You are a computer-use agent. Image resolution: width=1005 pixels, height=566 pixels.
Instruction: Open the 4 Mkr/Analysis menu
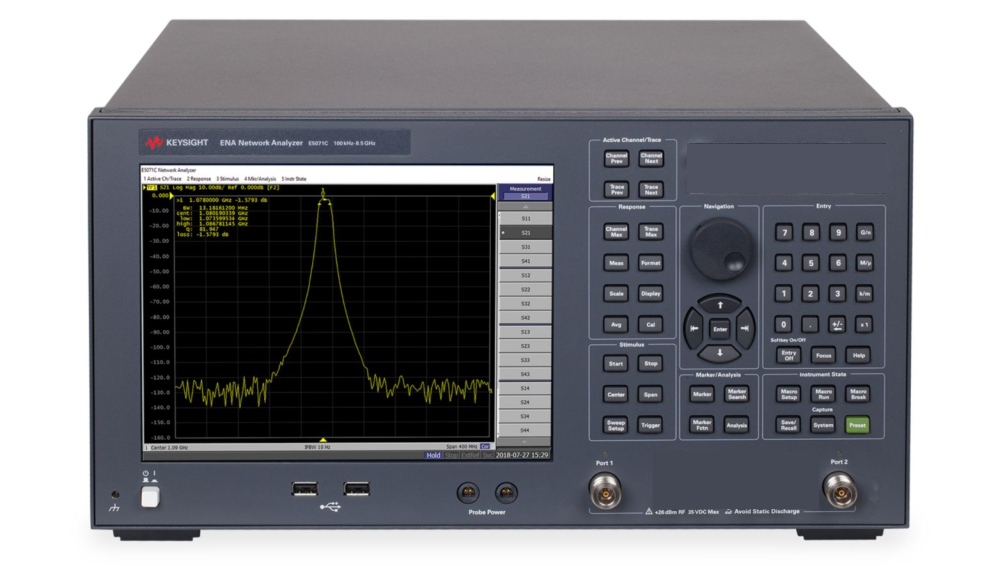[260, 179]
